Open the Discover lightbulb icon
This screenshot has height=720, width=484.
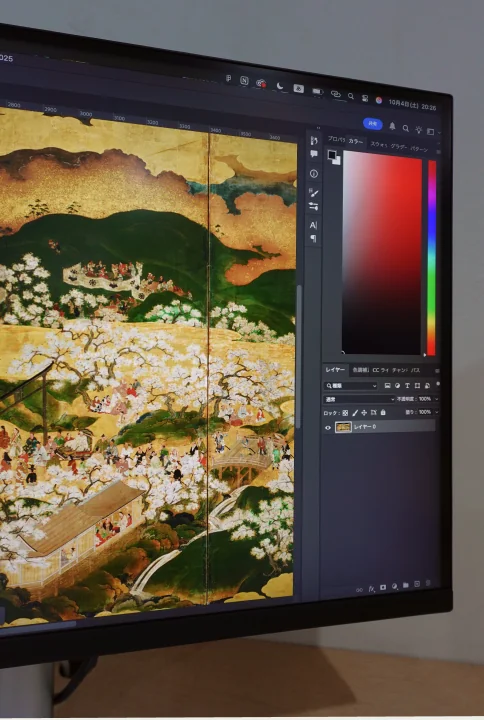tap(418, 130)
